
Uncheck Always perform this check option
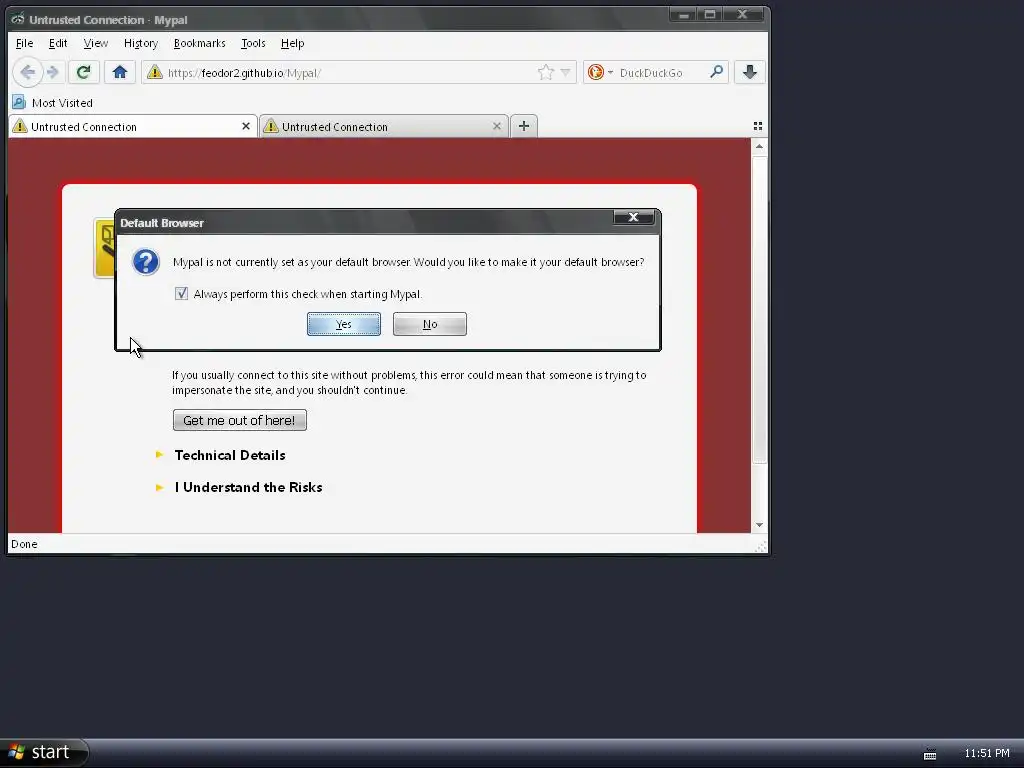click(x=182, y=294)
